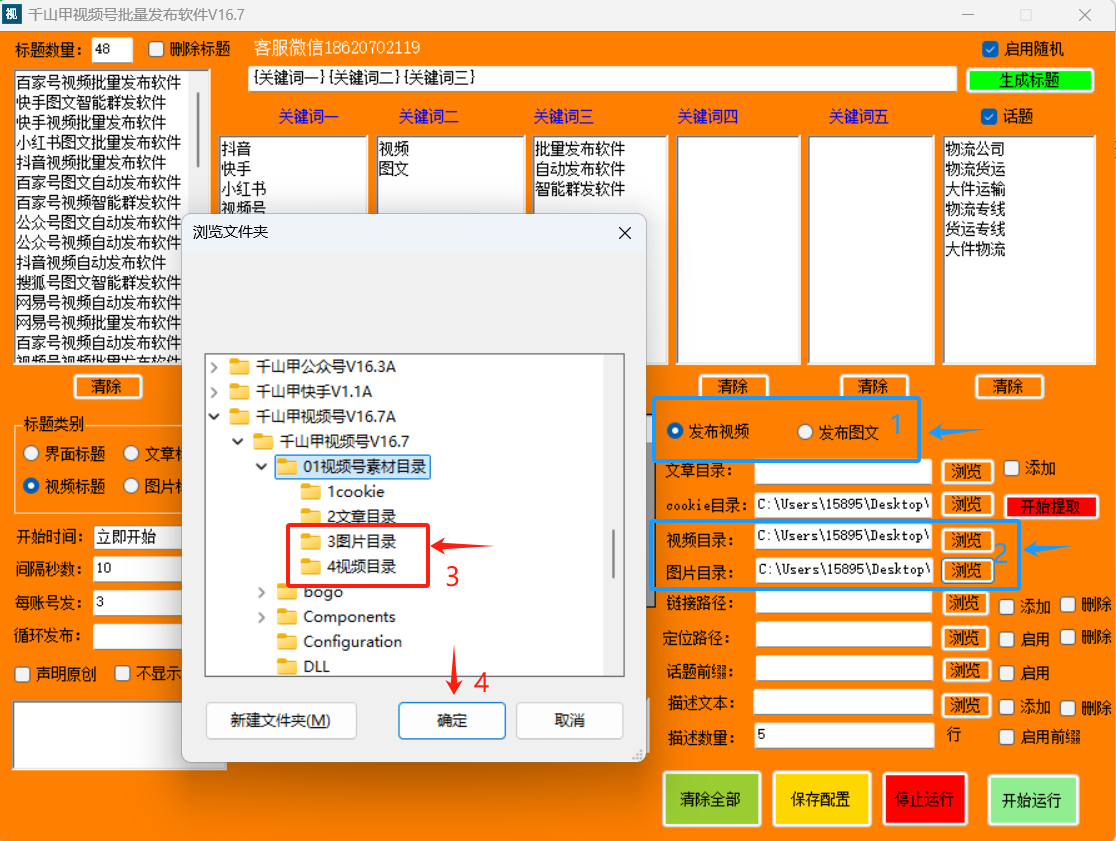Expand the 千山甲公众号V16.3A folder

click(214, 367)
